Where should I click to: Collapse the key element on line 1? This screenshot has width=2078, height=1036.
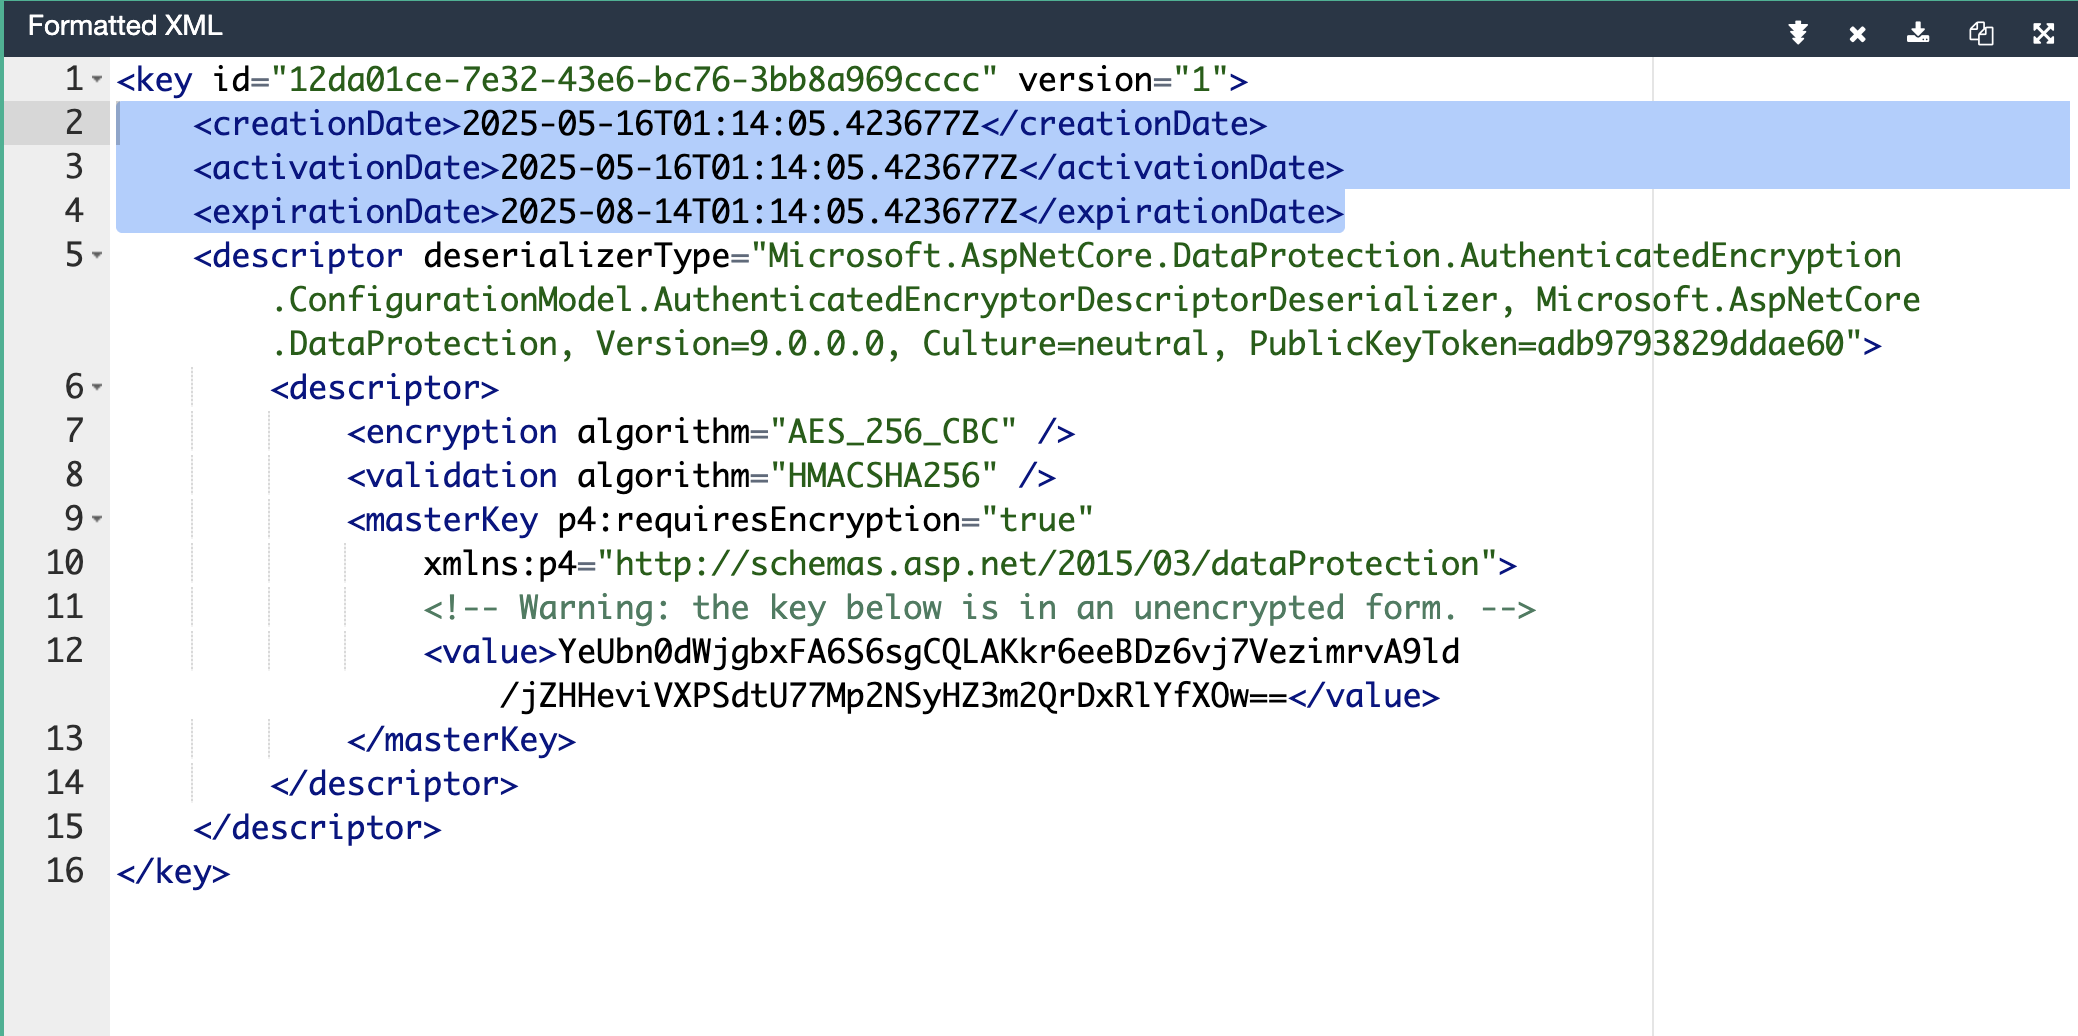(x=97, y=79)
